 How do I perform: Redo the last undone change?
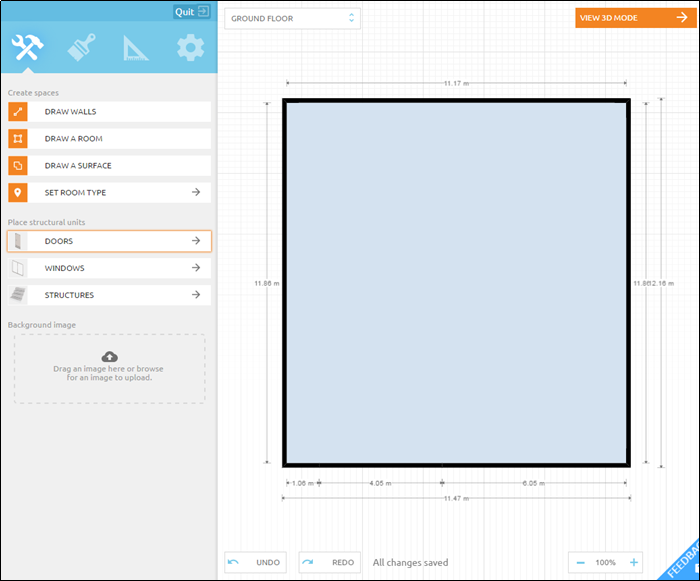pos(328,562)
